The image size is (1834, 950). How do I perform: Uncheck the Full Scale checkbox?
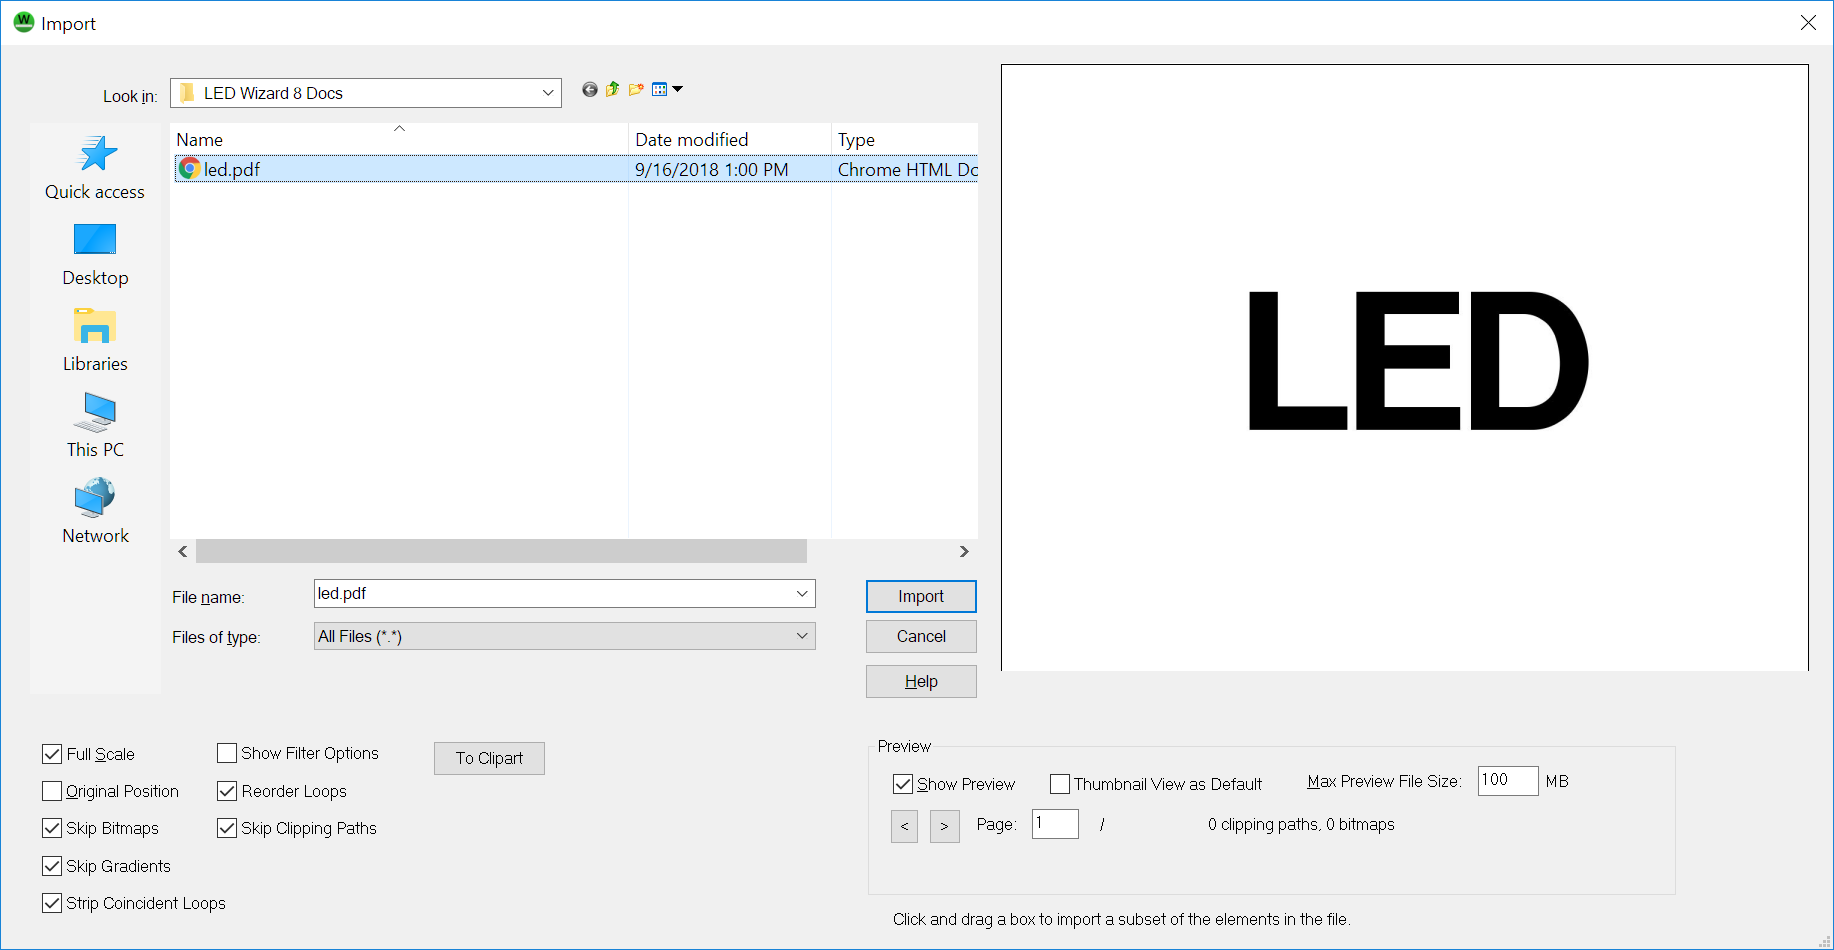pos(53,754)
